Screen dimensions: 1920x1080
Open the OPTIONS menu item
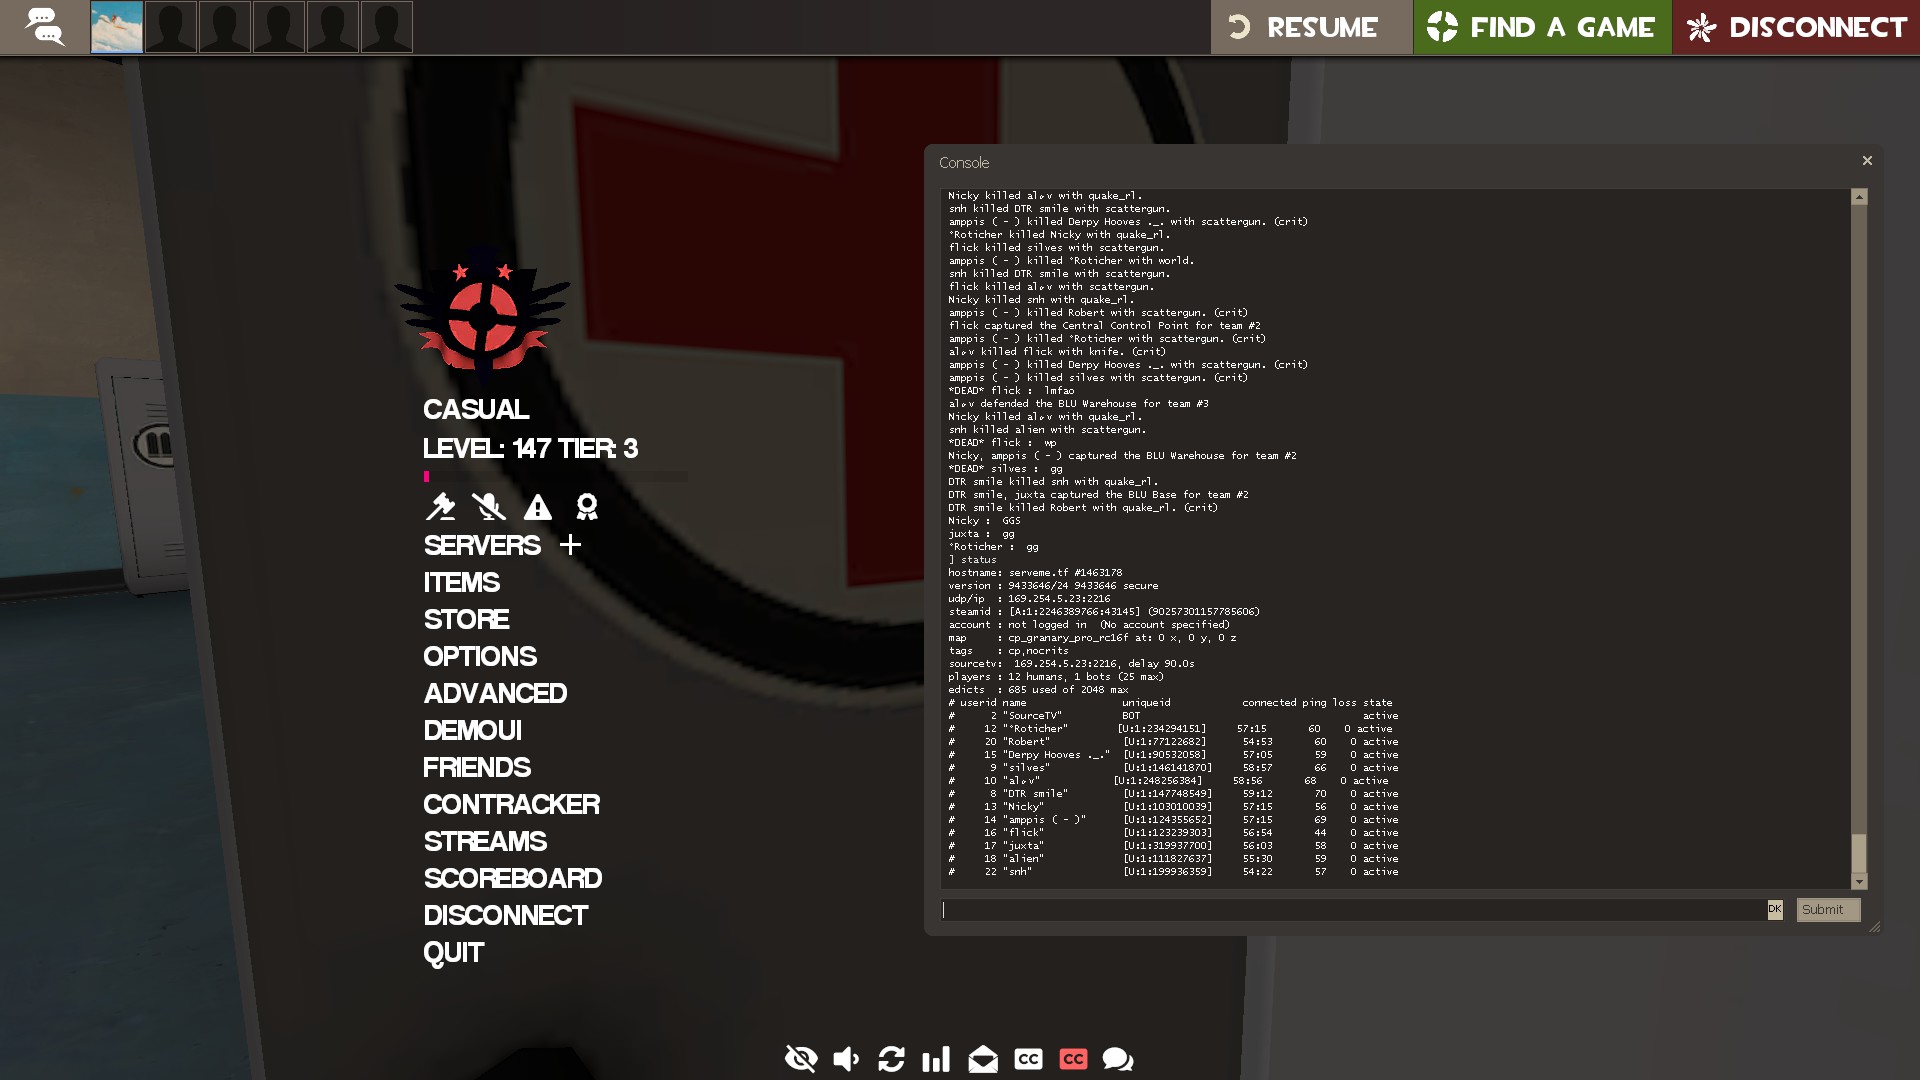click(480, 657)
